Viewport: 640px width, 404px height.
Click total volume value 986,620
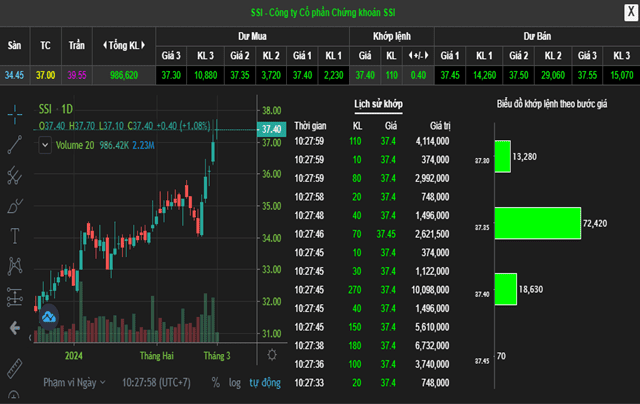tap(124, 75)
